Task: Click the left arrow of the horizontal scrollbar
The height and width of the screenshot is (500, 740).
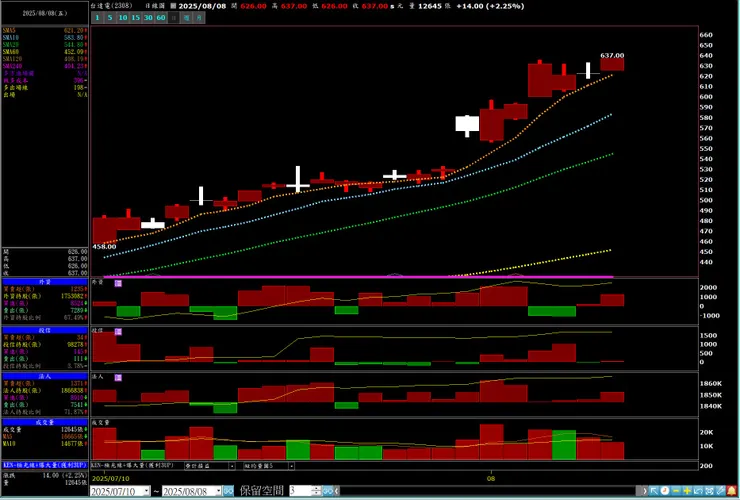Action: pyautogui.click(x=337, y=491)
